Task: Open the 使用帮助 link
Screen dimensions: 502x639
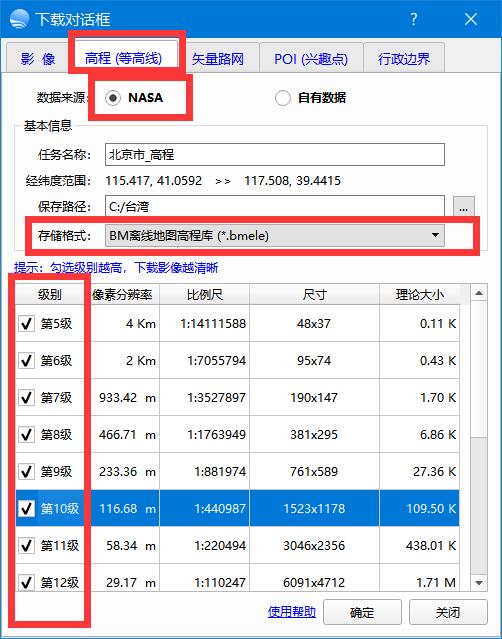Action: (x=292, y=611)
